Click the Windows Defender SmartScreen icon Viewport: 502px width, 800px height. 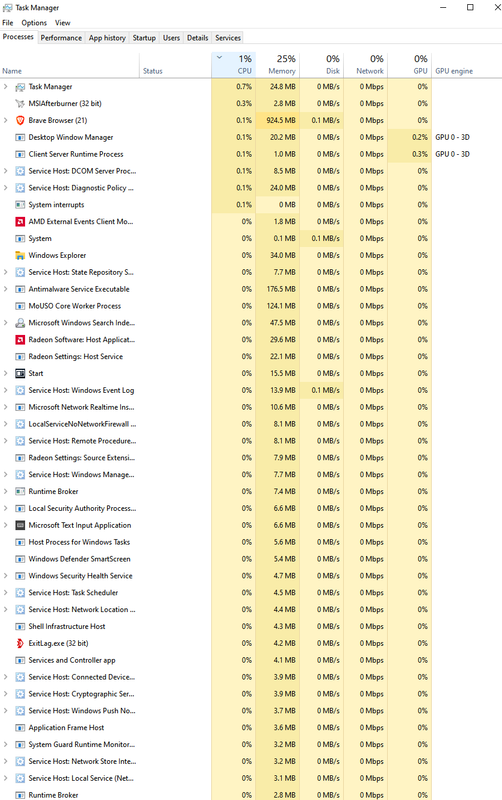coord(20,559)
